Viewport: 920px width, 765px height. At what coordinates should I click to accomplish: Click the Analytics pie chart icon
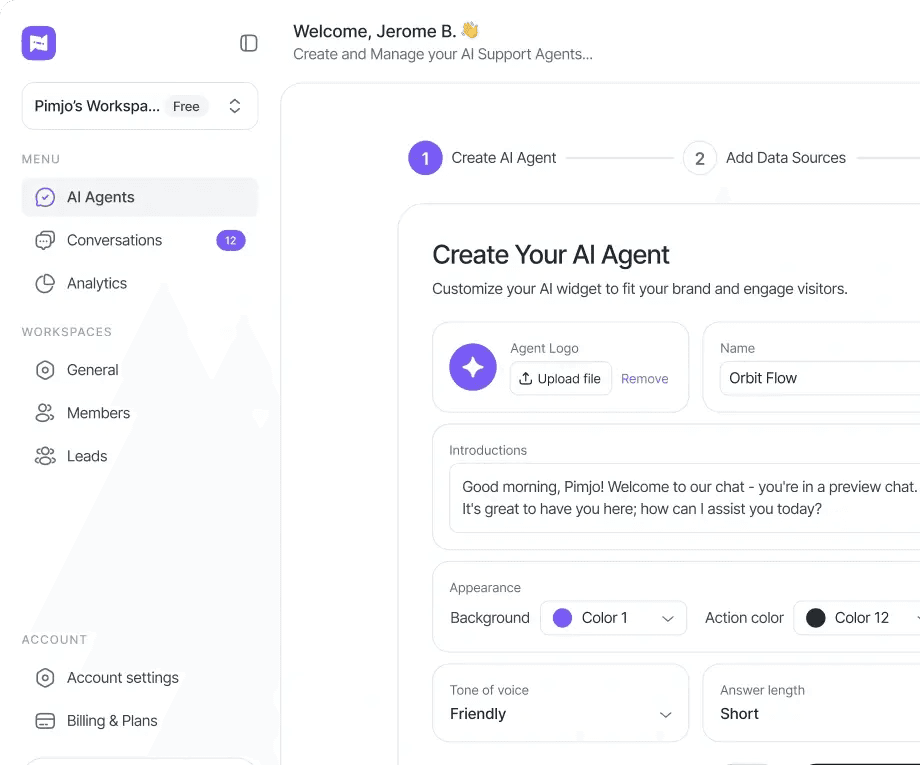point(45,283)
